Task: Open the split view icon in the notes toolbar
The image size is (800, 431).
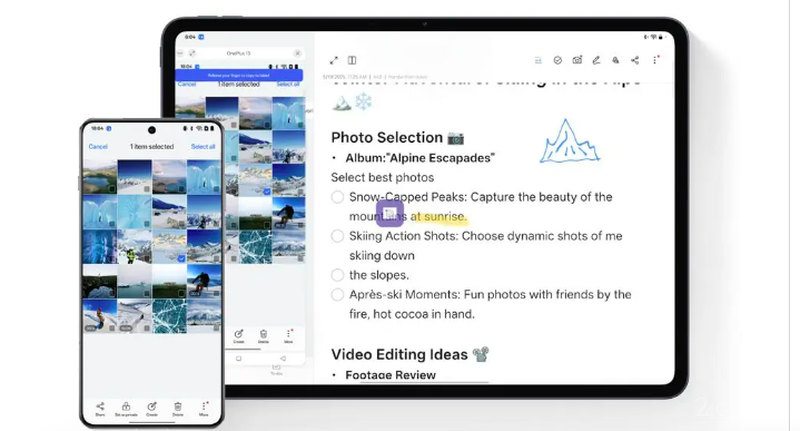Action: (352, 60)
